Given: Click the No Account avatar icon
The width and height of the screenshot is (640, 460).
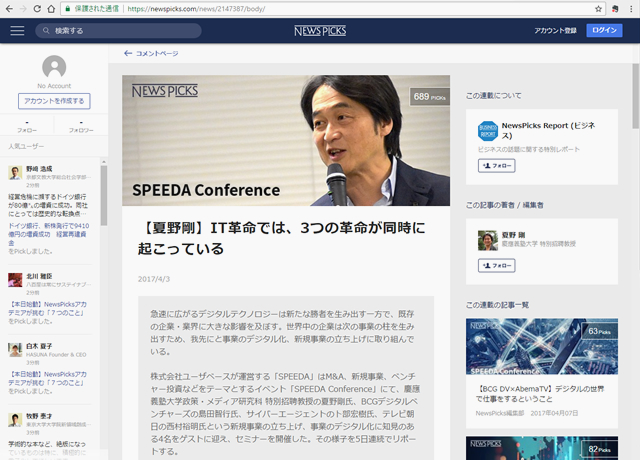Looking at the screenshot, I should point(54,68).
